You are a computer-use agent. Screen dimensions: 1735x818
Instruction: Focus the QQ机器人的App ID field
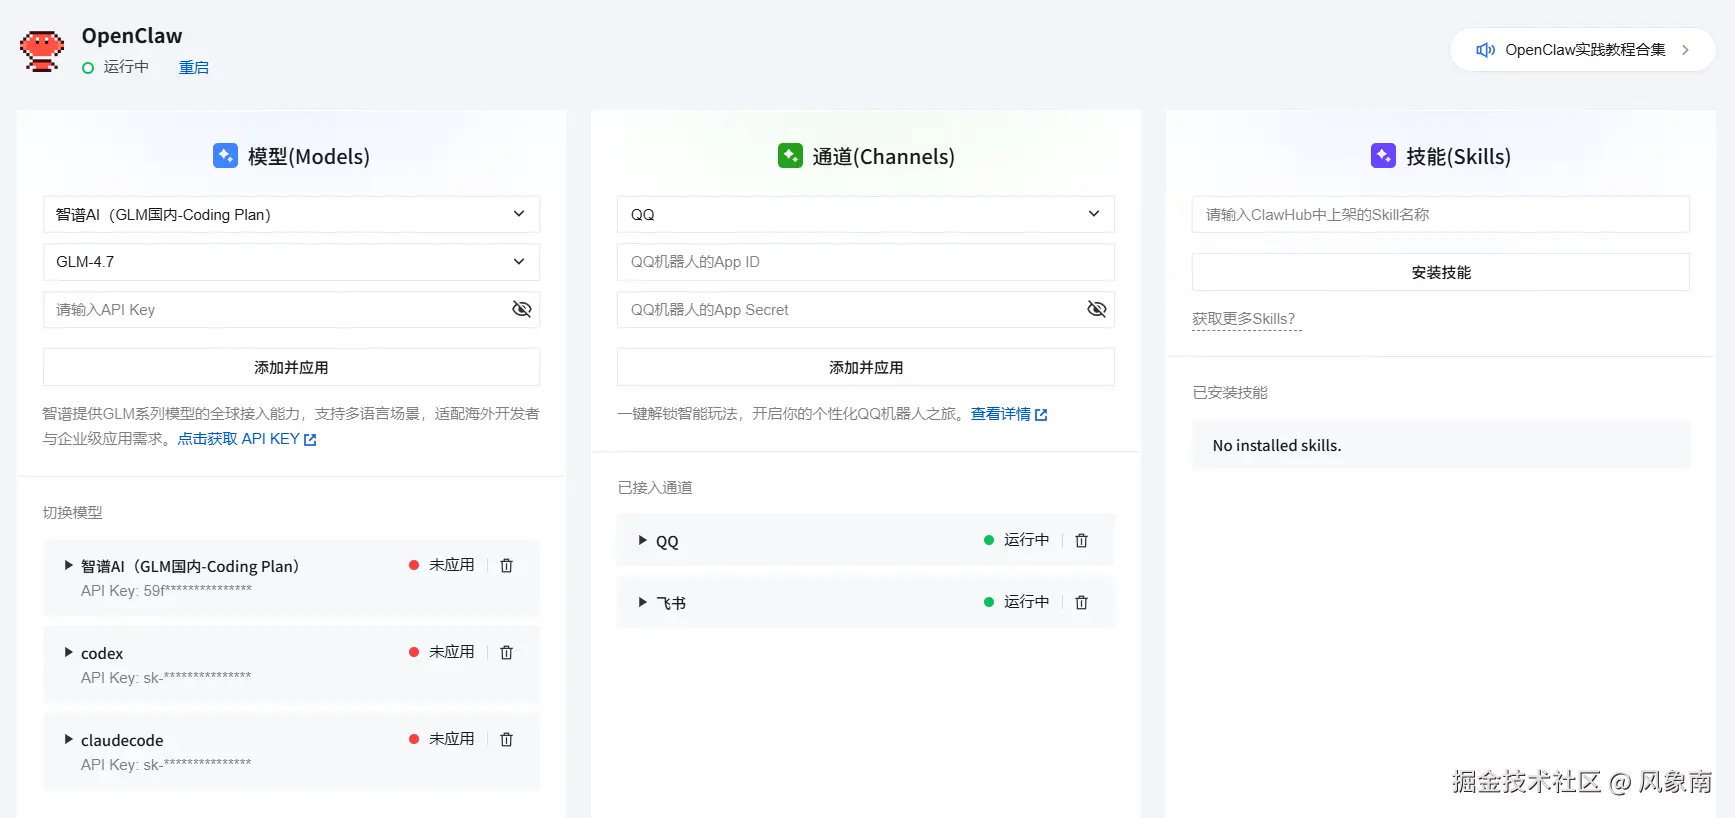(866, 262)
